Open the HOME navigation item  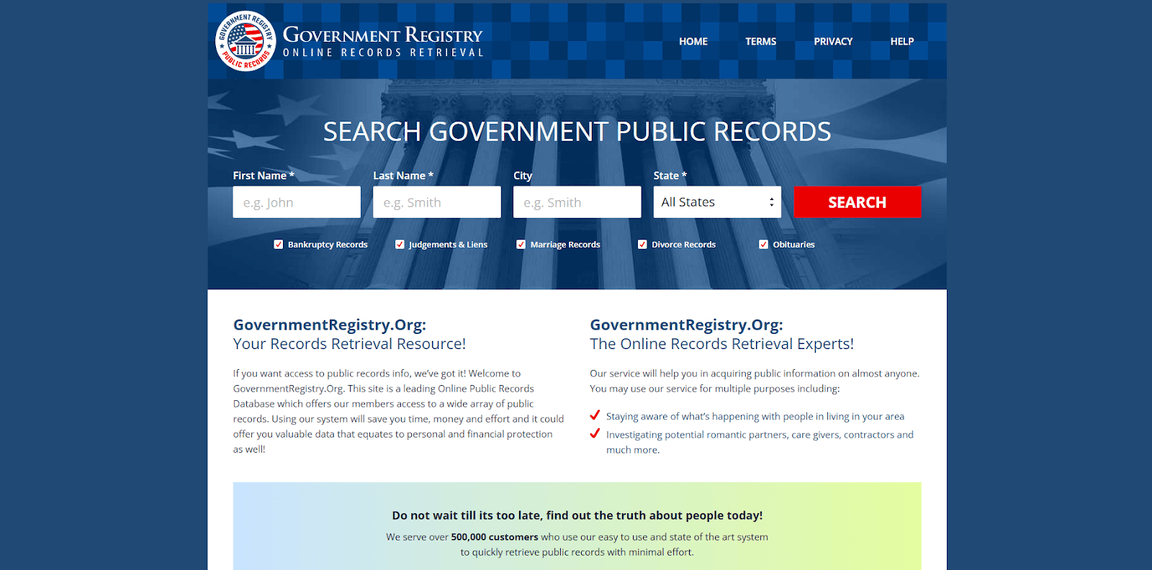(x=693, y=42)
